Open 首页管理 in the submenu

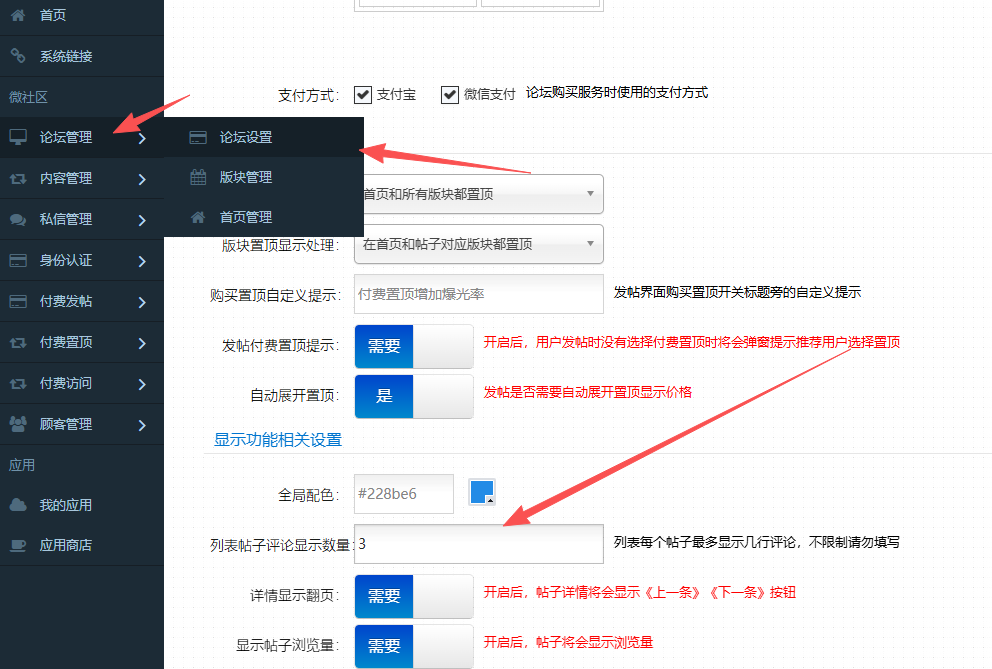point(246,217)
